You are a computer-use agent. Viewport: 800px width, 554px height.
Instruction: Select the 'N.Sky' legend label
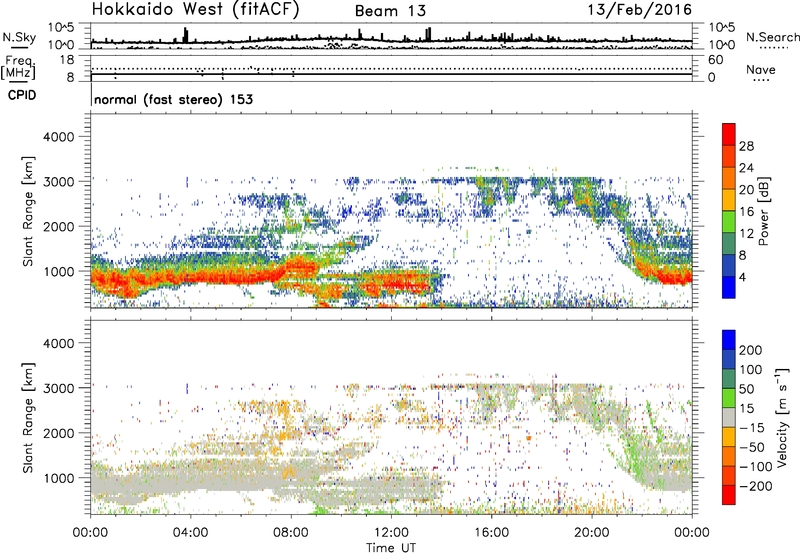point(19,37)
